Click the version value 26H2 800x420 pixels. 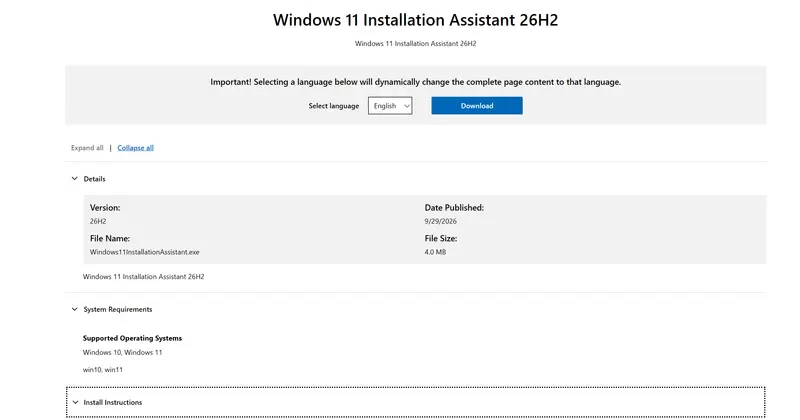[98, 221]
